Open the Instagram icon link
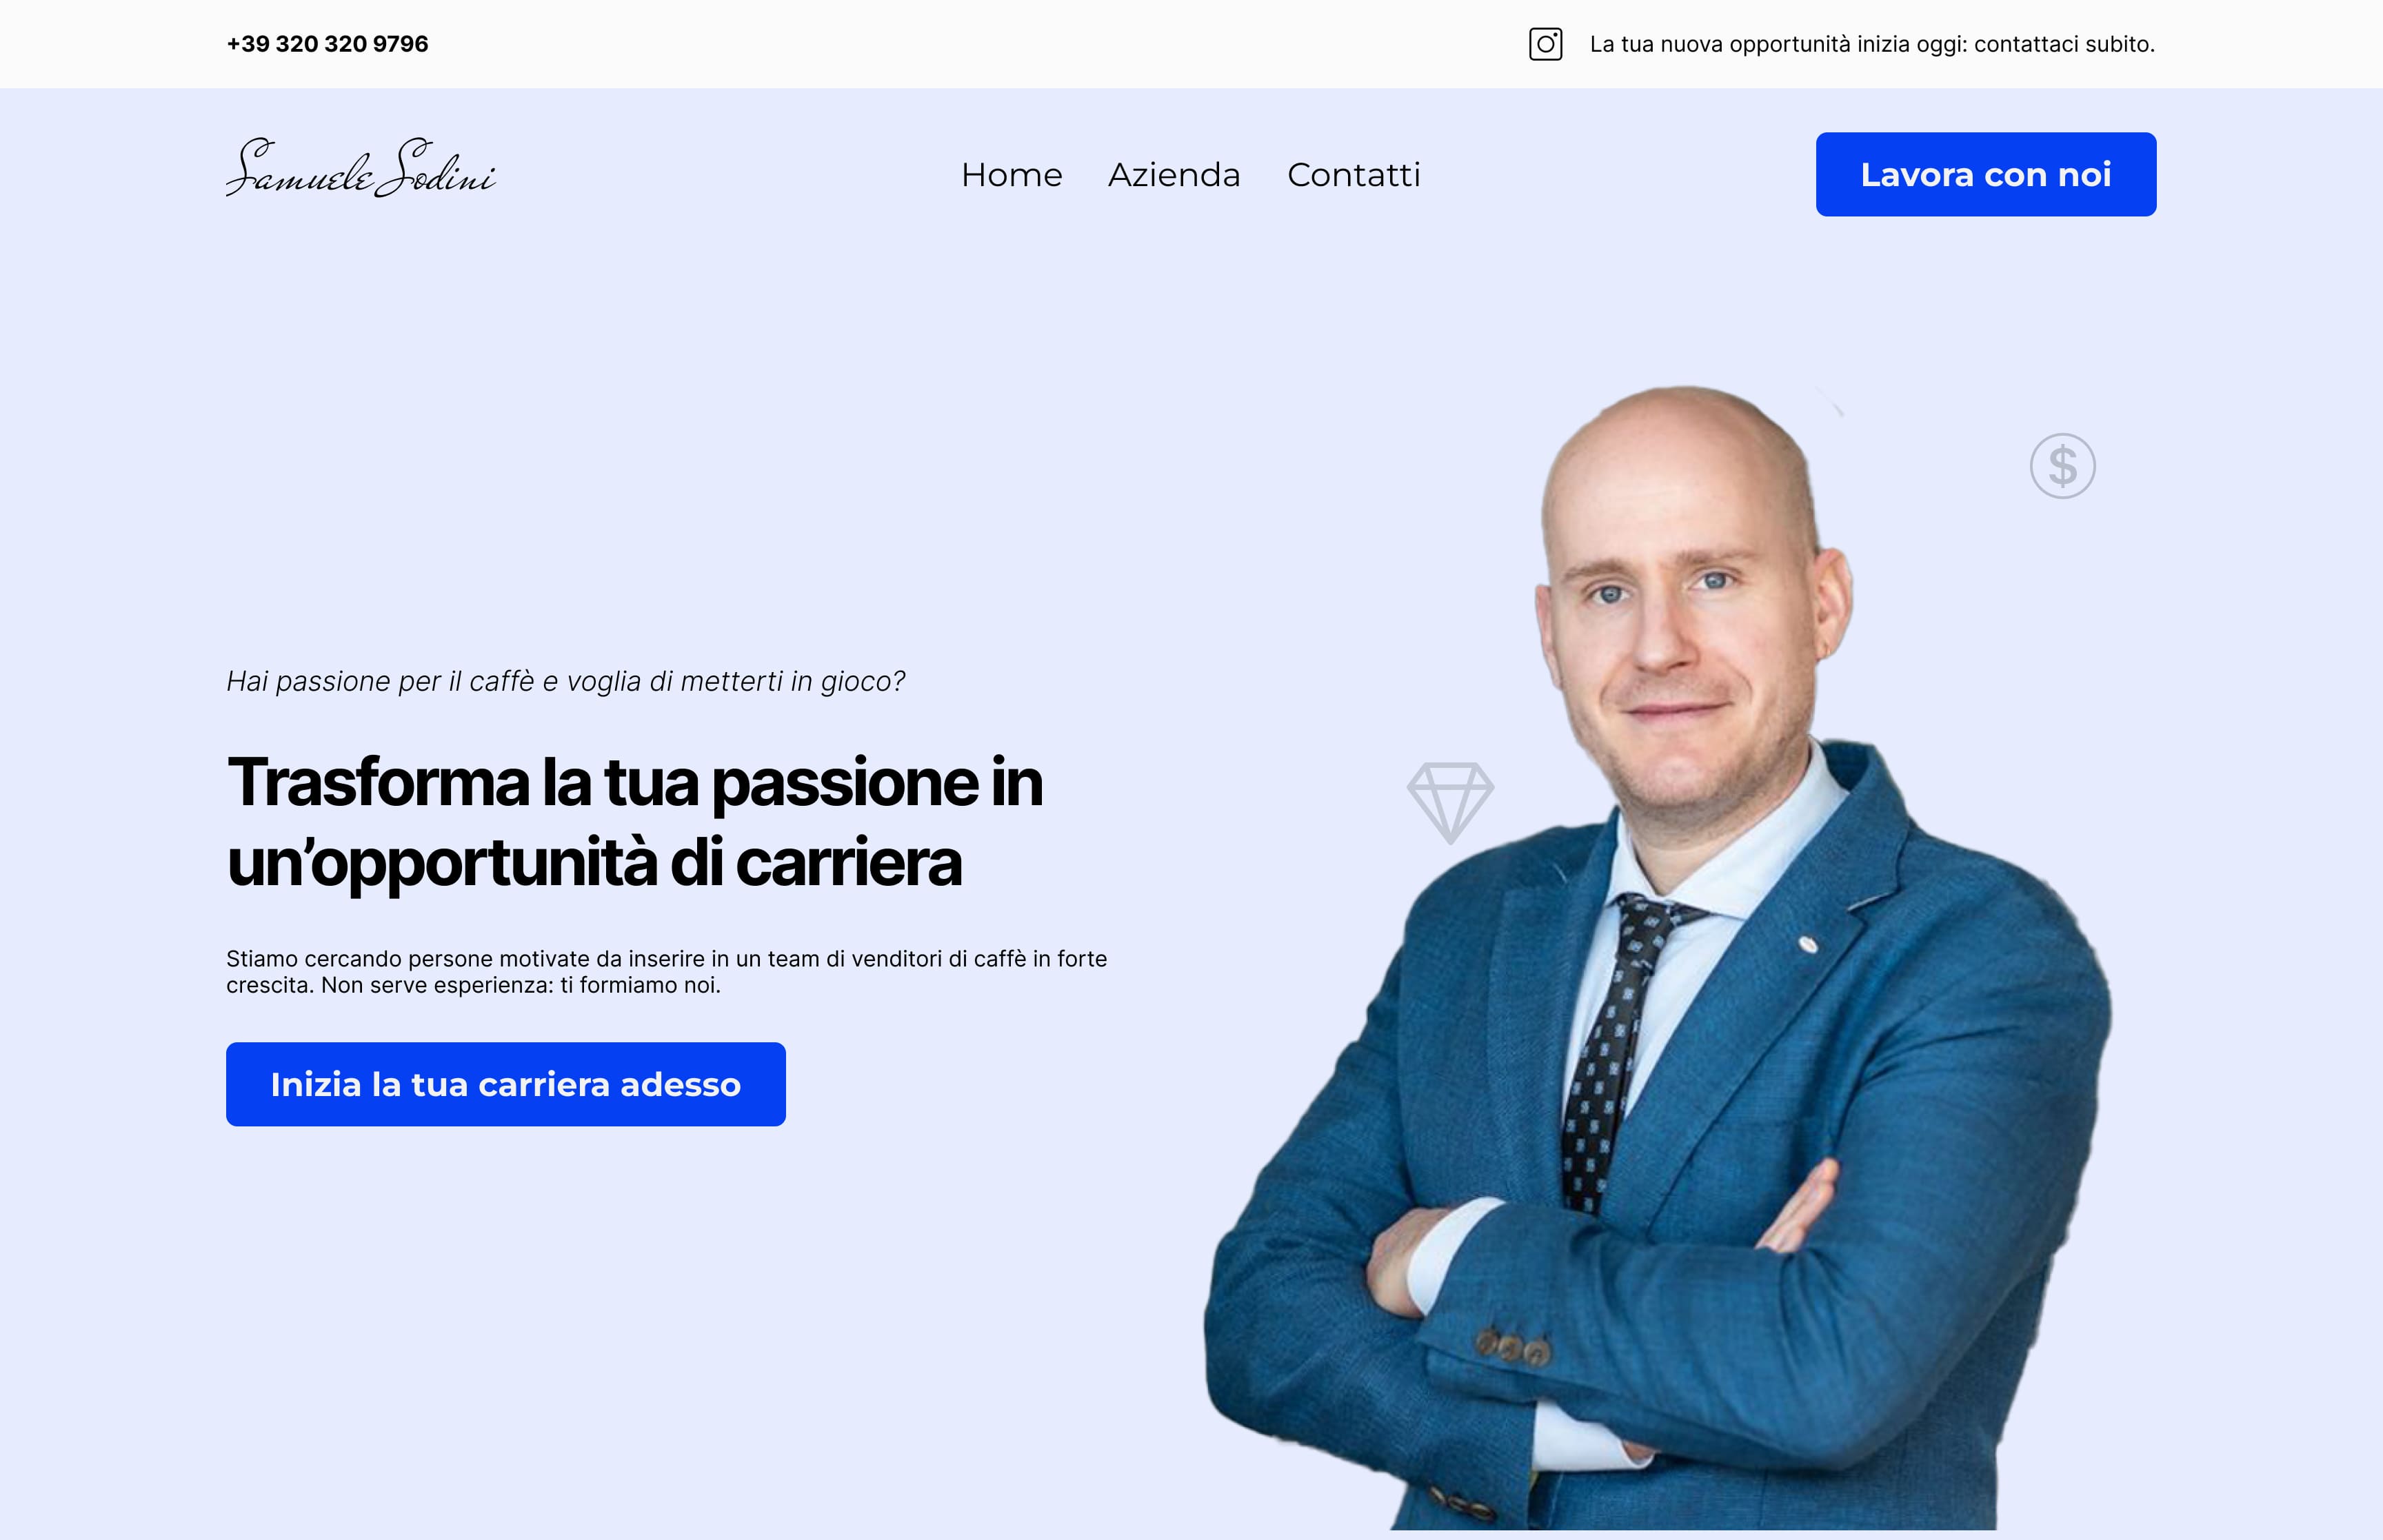This screenshot has height=1540, width=2383. (x=1545, y=44)
